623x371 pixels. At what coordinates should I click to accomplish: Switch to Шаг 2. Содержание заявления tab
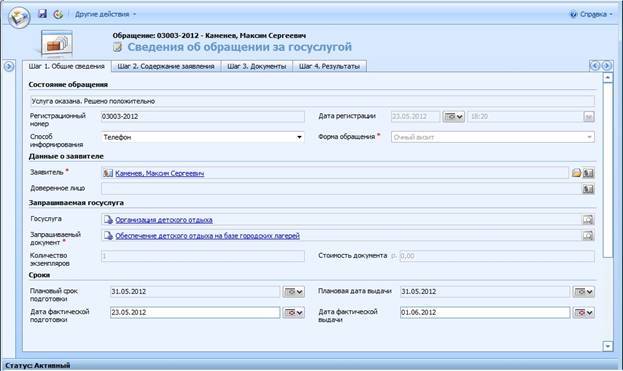[x=166, y=66]
